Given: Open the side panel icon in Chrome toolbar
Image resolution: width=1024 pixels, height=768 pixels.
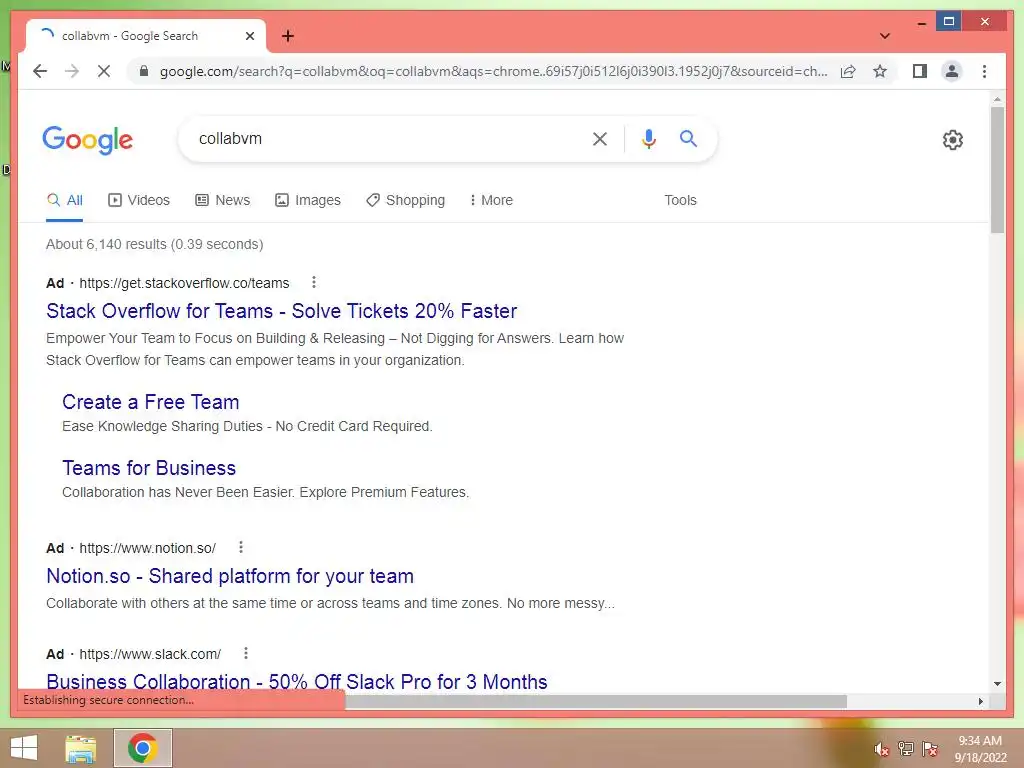Looking at the screenshot, I should click(x=920, y=71).
